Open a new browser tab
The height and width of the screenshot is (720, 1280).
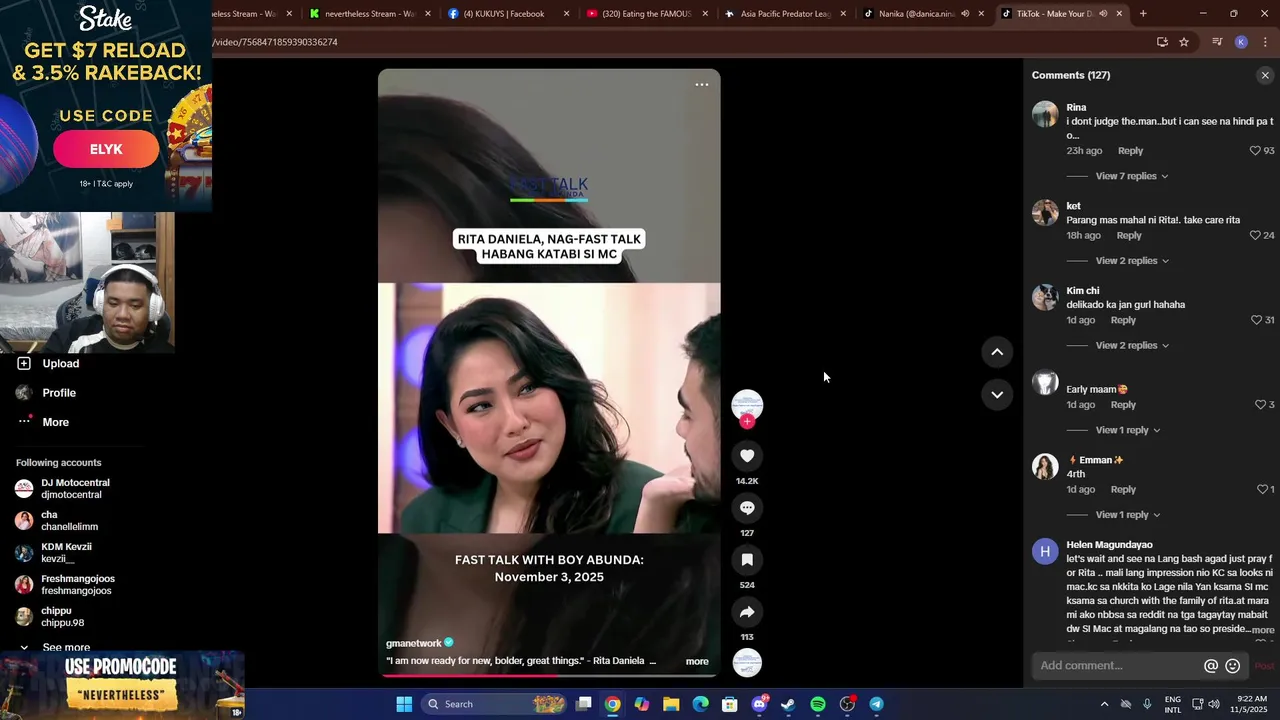pos(1143,14)
